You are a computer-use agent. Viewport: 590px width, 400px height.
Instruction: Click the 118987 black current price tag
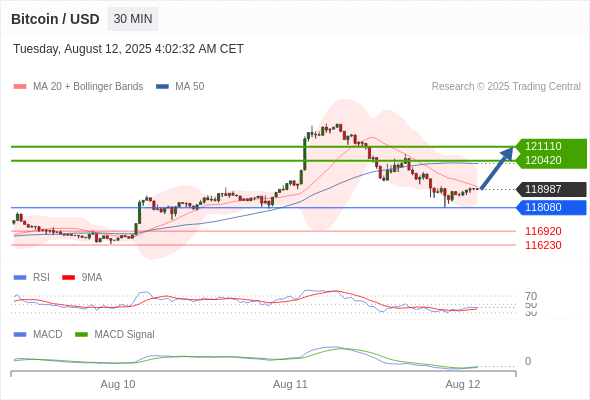[x=551, y=189]
